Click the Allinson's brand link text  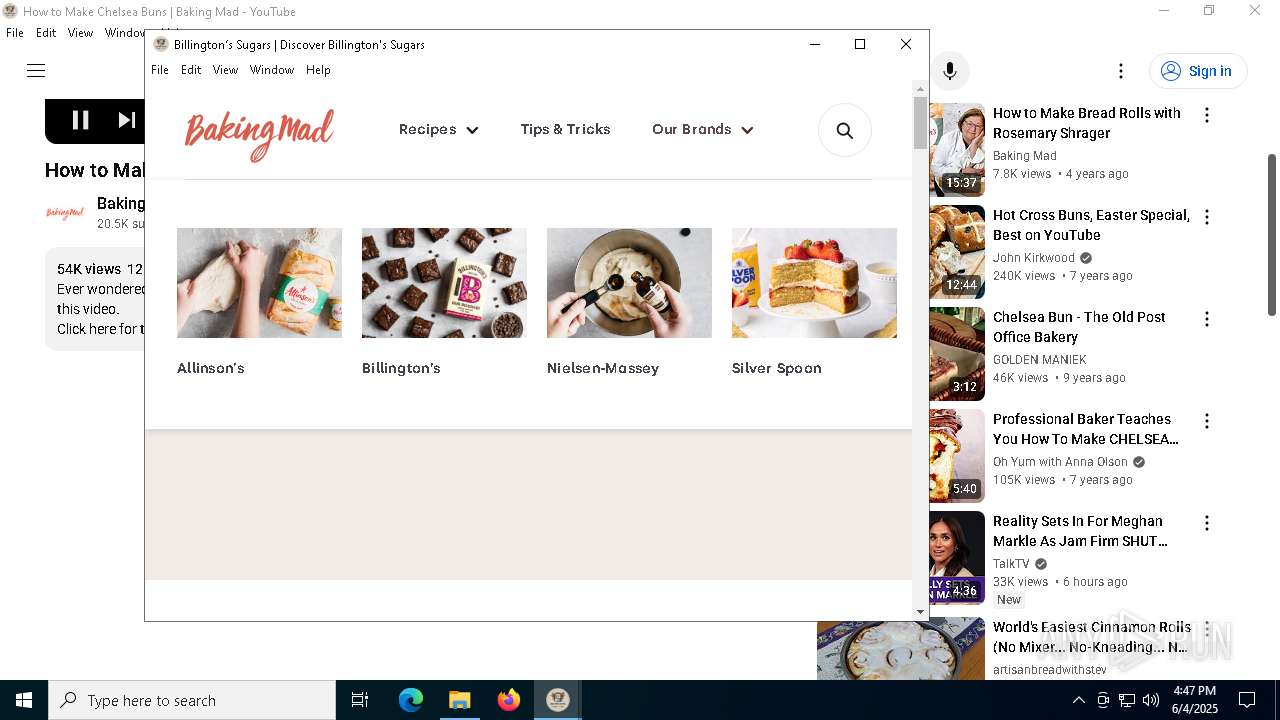click(x=211, y=368)
